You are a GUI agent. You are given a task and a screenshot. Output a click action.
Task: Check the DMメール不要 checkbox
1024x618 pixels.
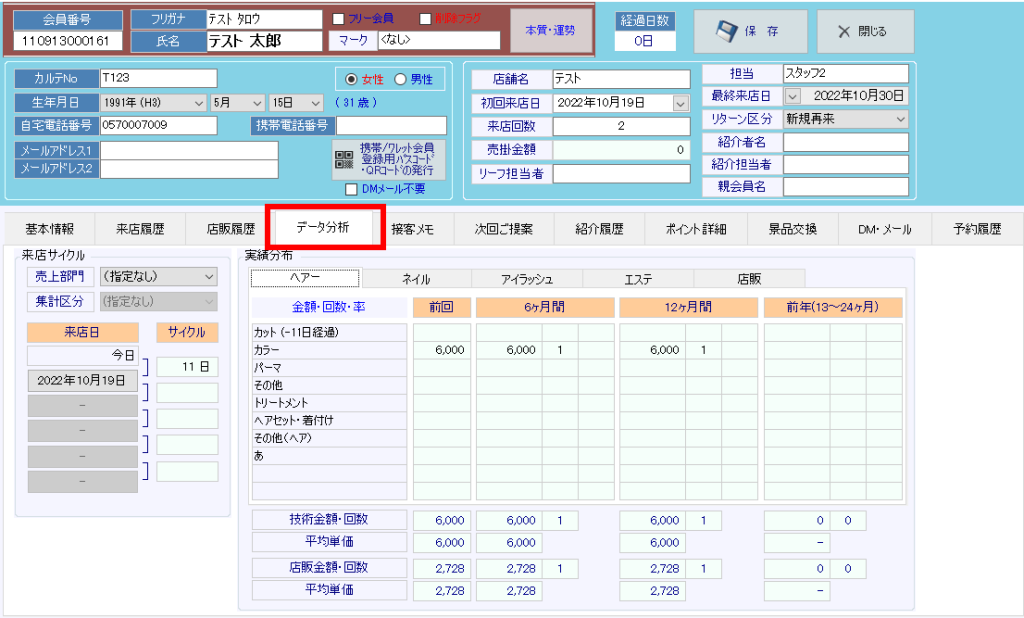click(351, 189)
